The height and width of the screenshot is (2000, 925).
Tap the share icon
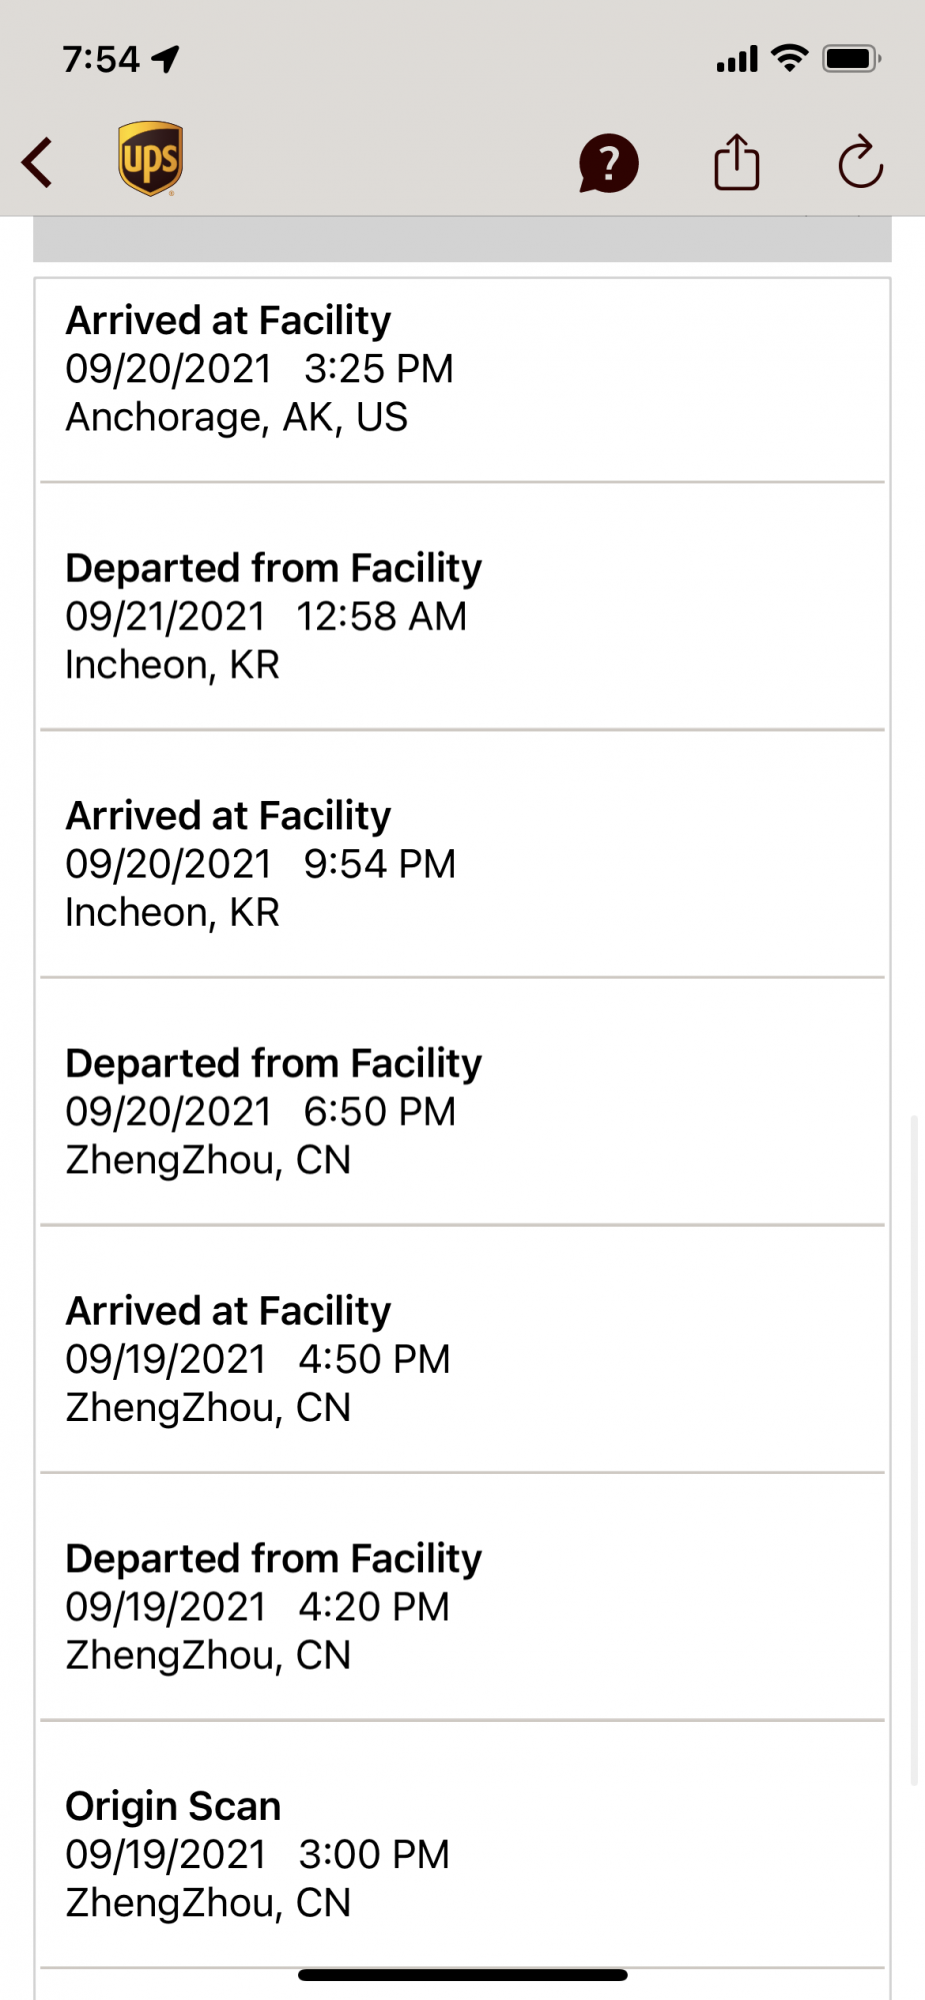[x=737, y=162]
